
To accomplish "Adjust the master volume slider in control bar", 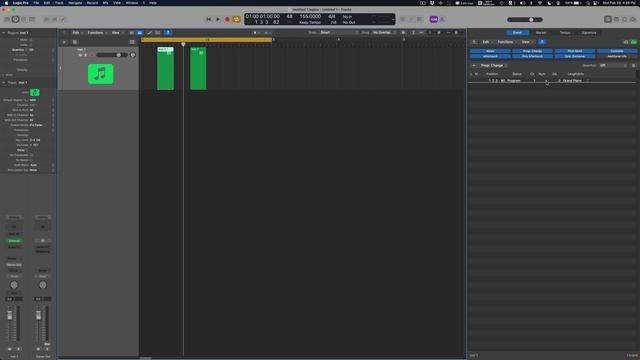I will [x=524, y=20].
